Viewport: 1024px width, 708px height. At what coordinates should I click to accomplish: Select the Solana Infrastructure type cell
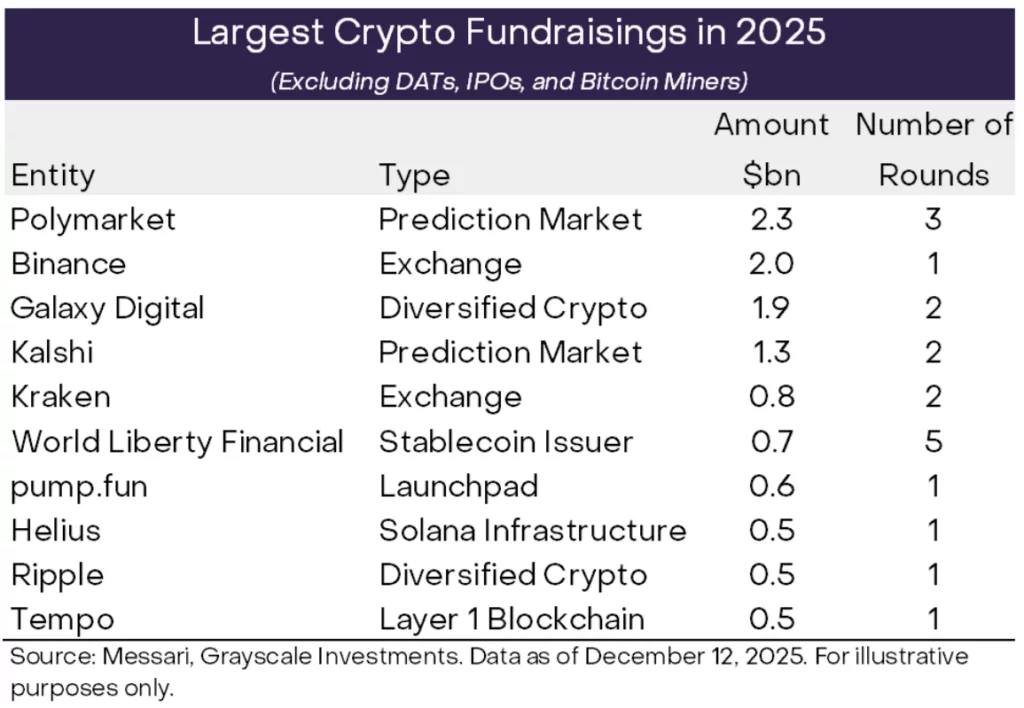532,530
